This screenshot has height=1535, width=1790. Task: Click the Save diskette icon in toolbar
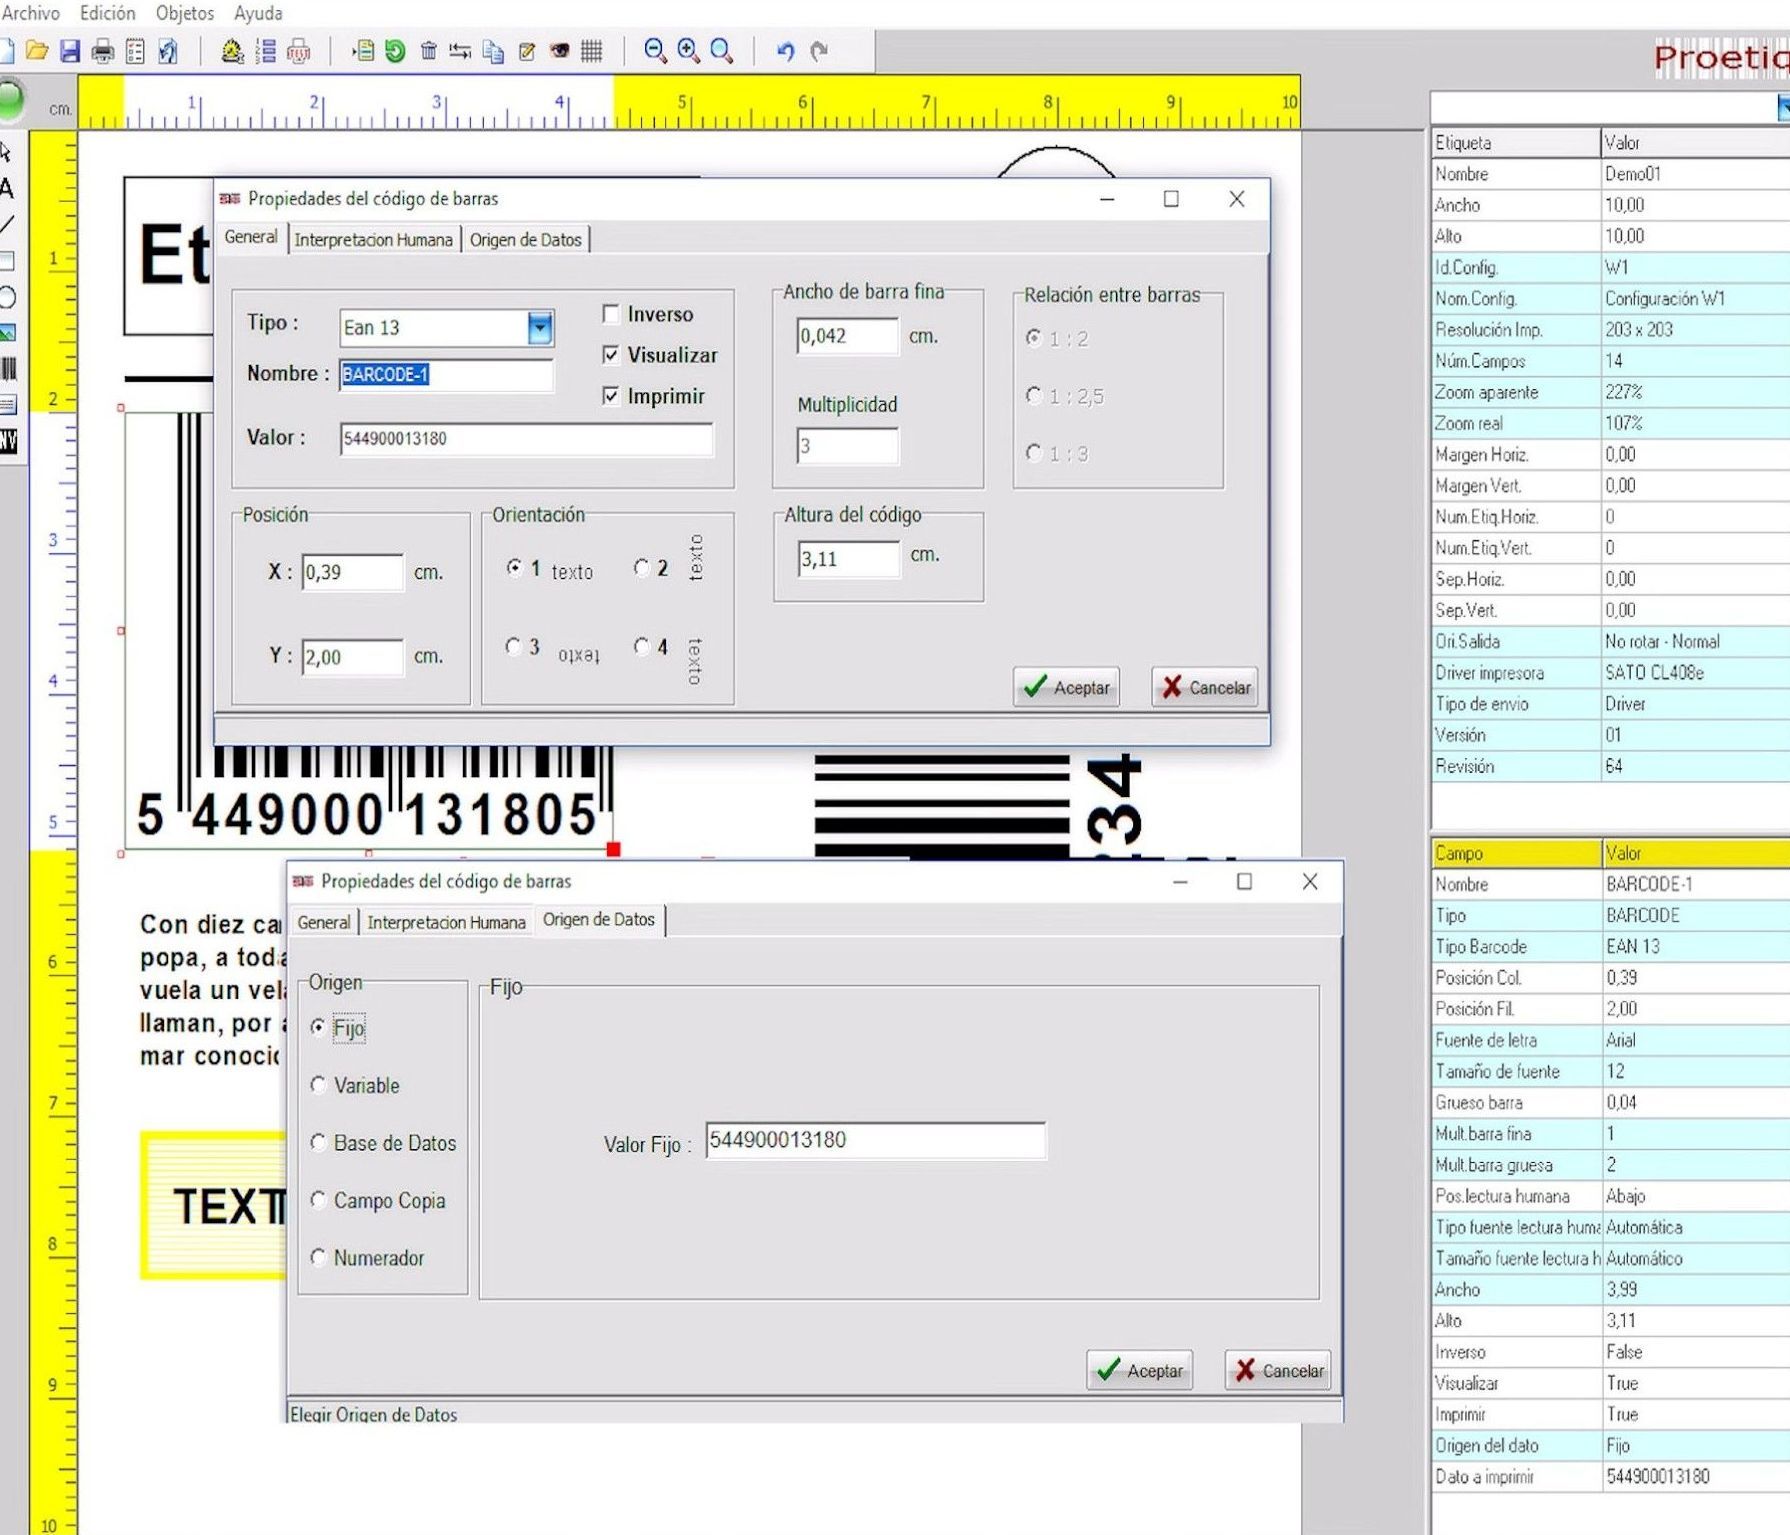point(69,51)
